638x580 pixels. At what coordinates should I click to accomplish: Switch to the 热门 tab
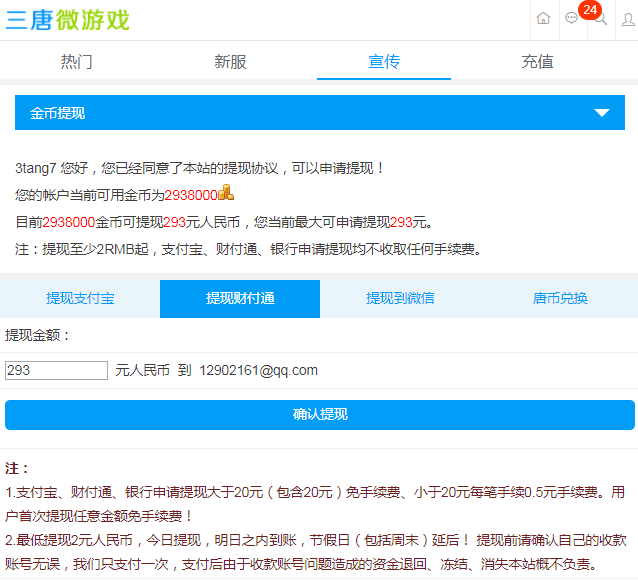[x=76, y=62]
